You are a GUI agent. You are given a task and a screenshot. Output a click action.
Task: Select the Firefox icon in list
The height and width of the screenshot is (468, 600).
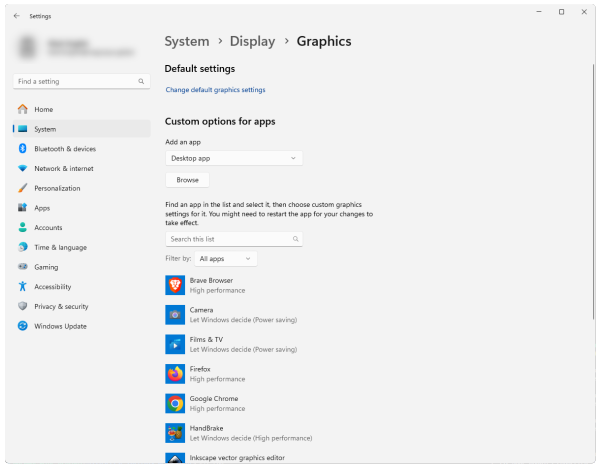coord(175,373)
